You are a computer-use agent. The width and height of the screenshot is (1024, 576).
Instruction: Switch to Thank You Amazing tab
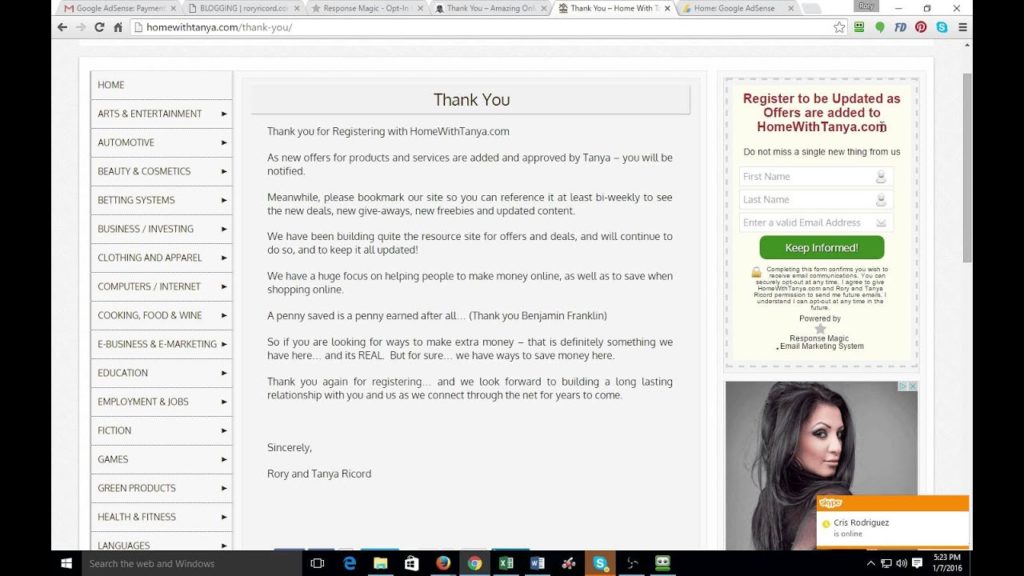490,8
